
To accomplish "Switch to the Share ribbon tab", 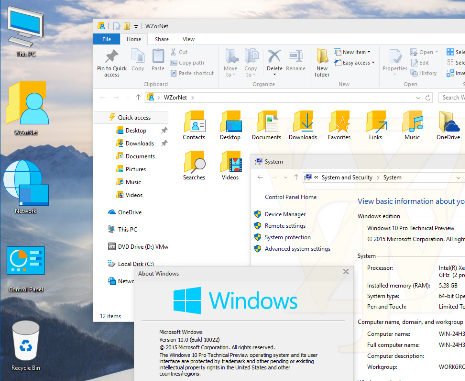I will [x=162, y=39].
